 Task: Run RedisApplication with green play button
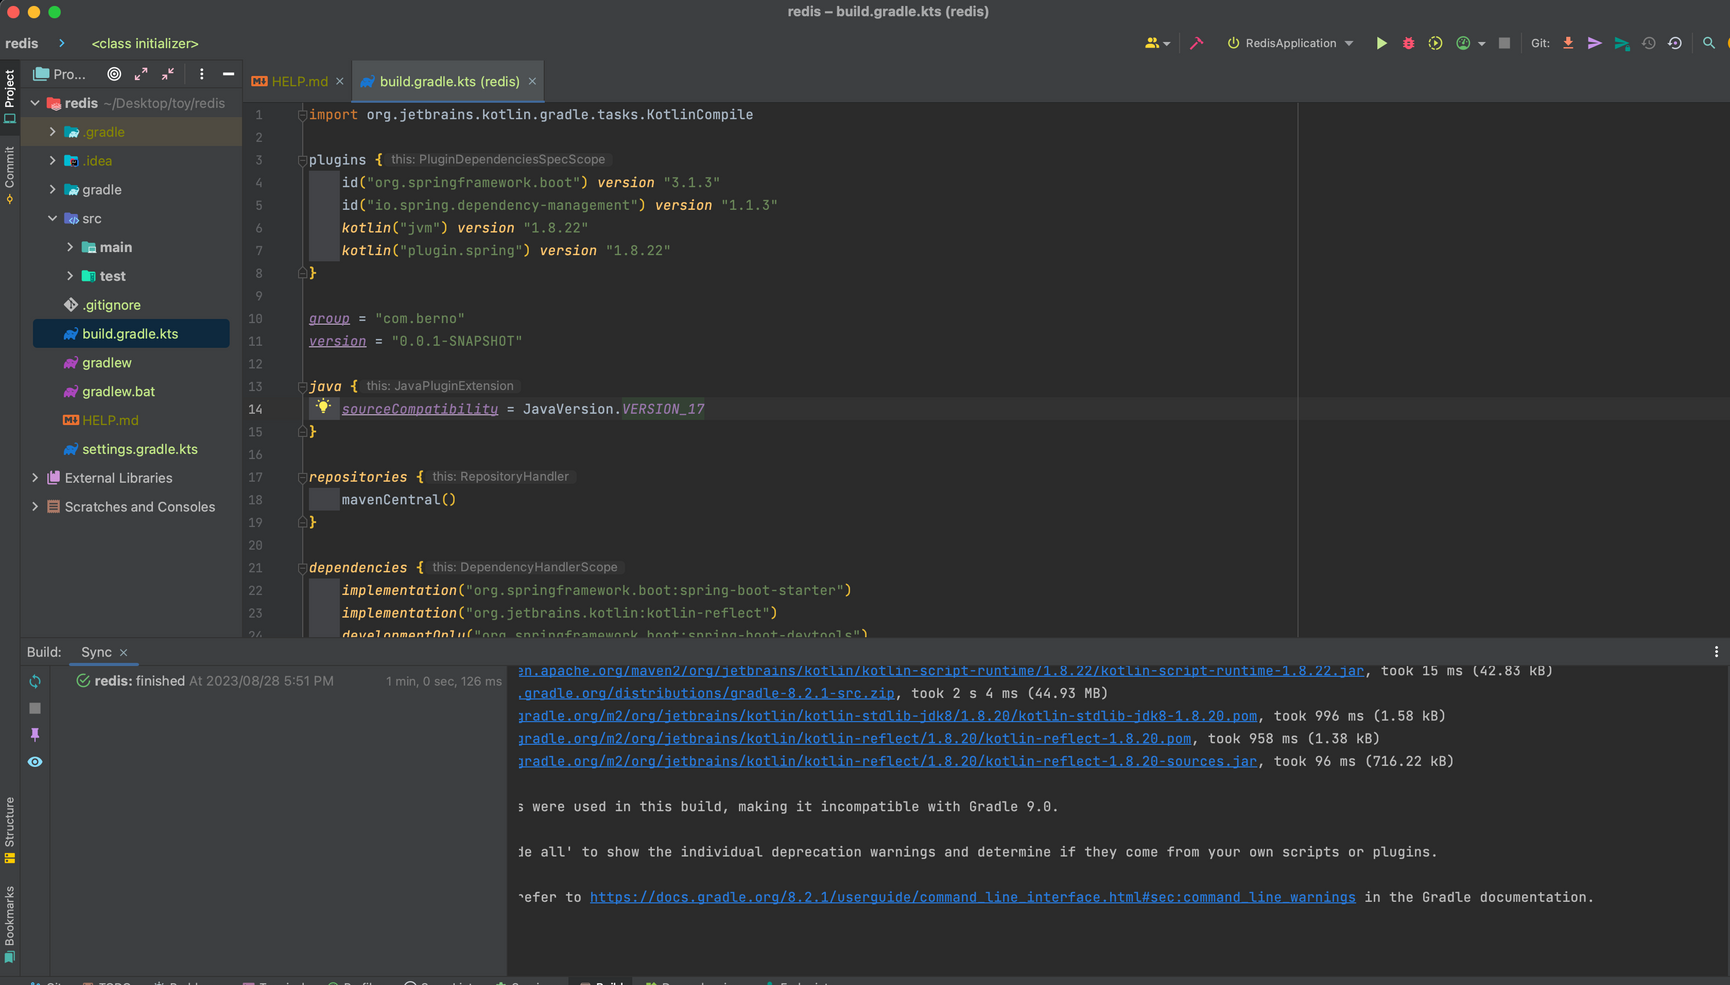point(1381,43)
